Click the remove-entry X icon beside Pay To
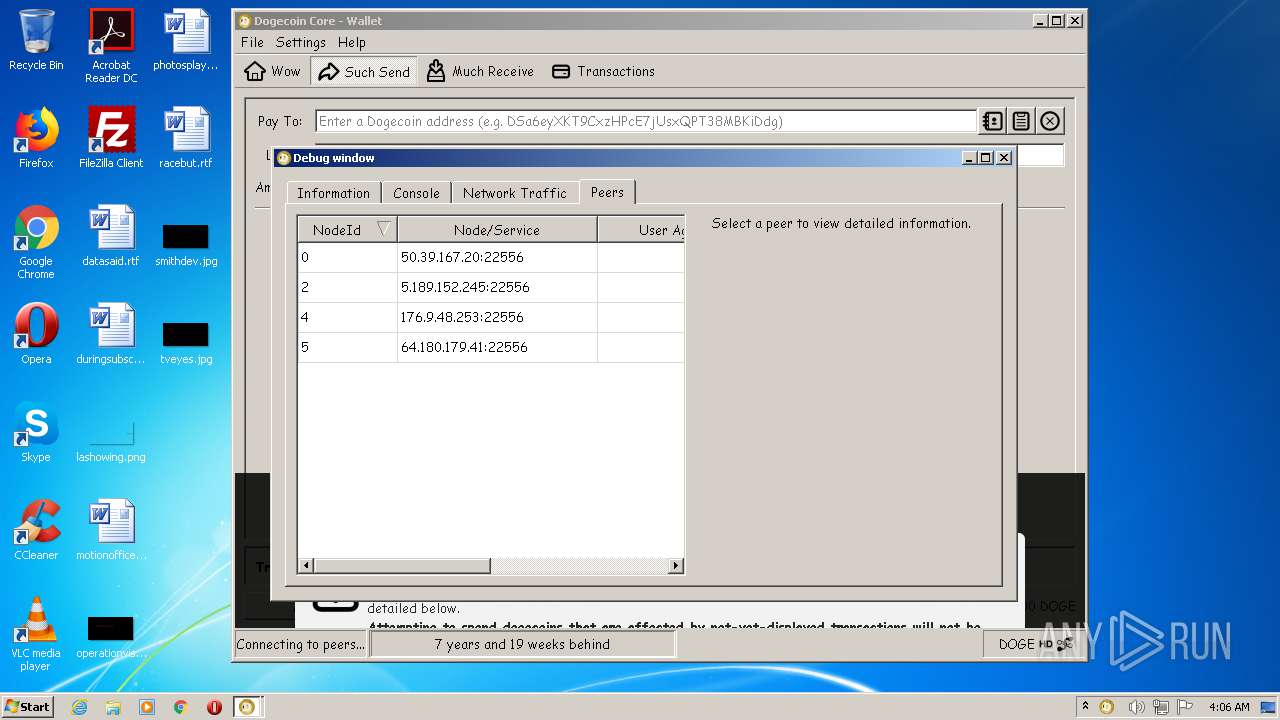 tap(1050, 121)
